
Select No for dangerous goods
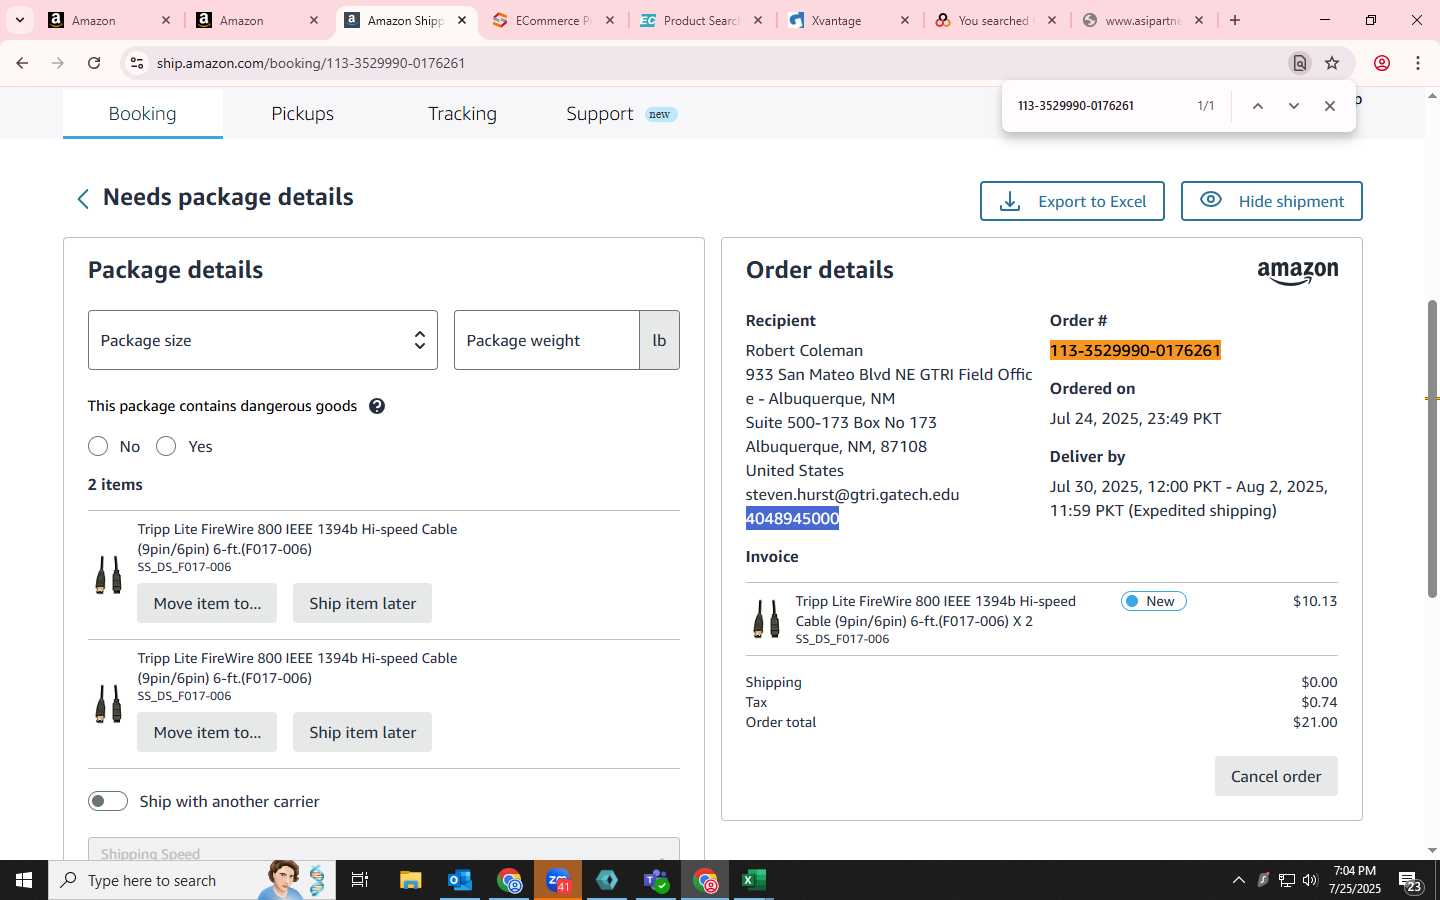click(98, 446)
